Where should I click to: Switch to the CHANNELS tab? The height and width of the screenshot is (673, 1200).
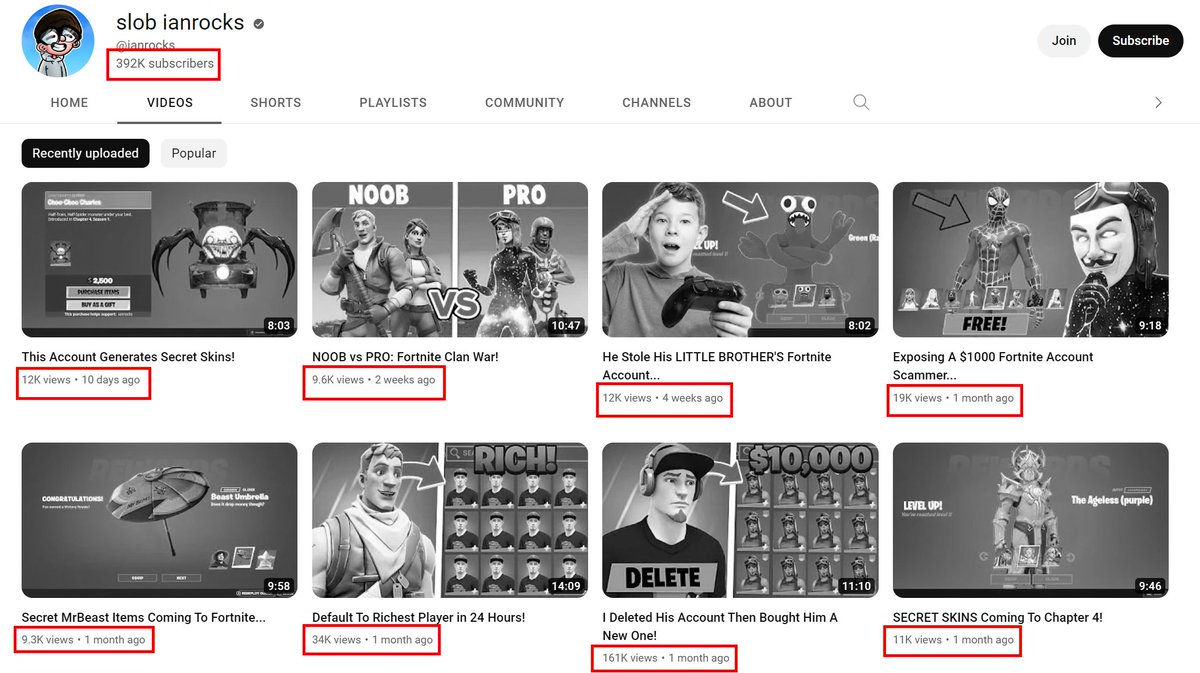(x=657, y=102)
